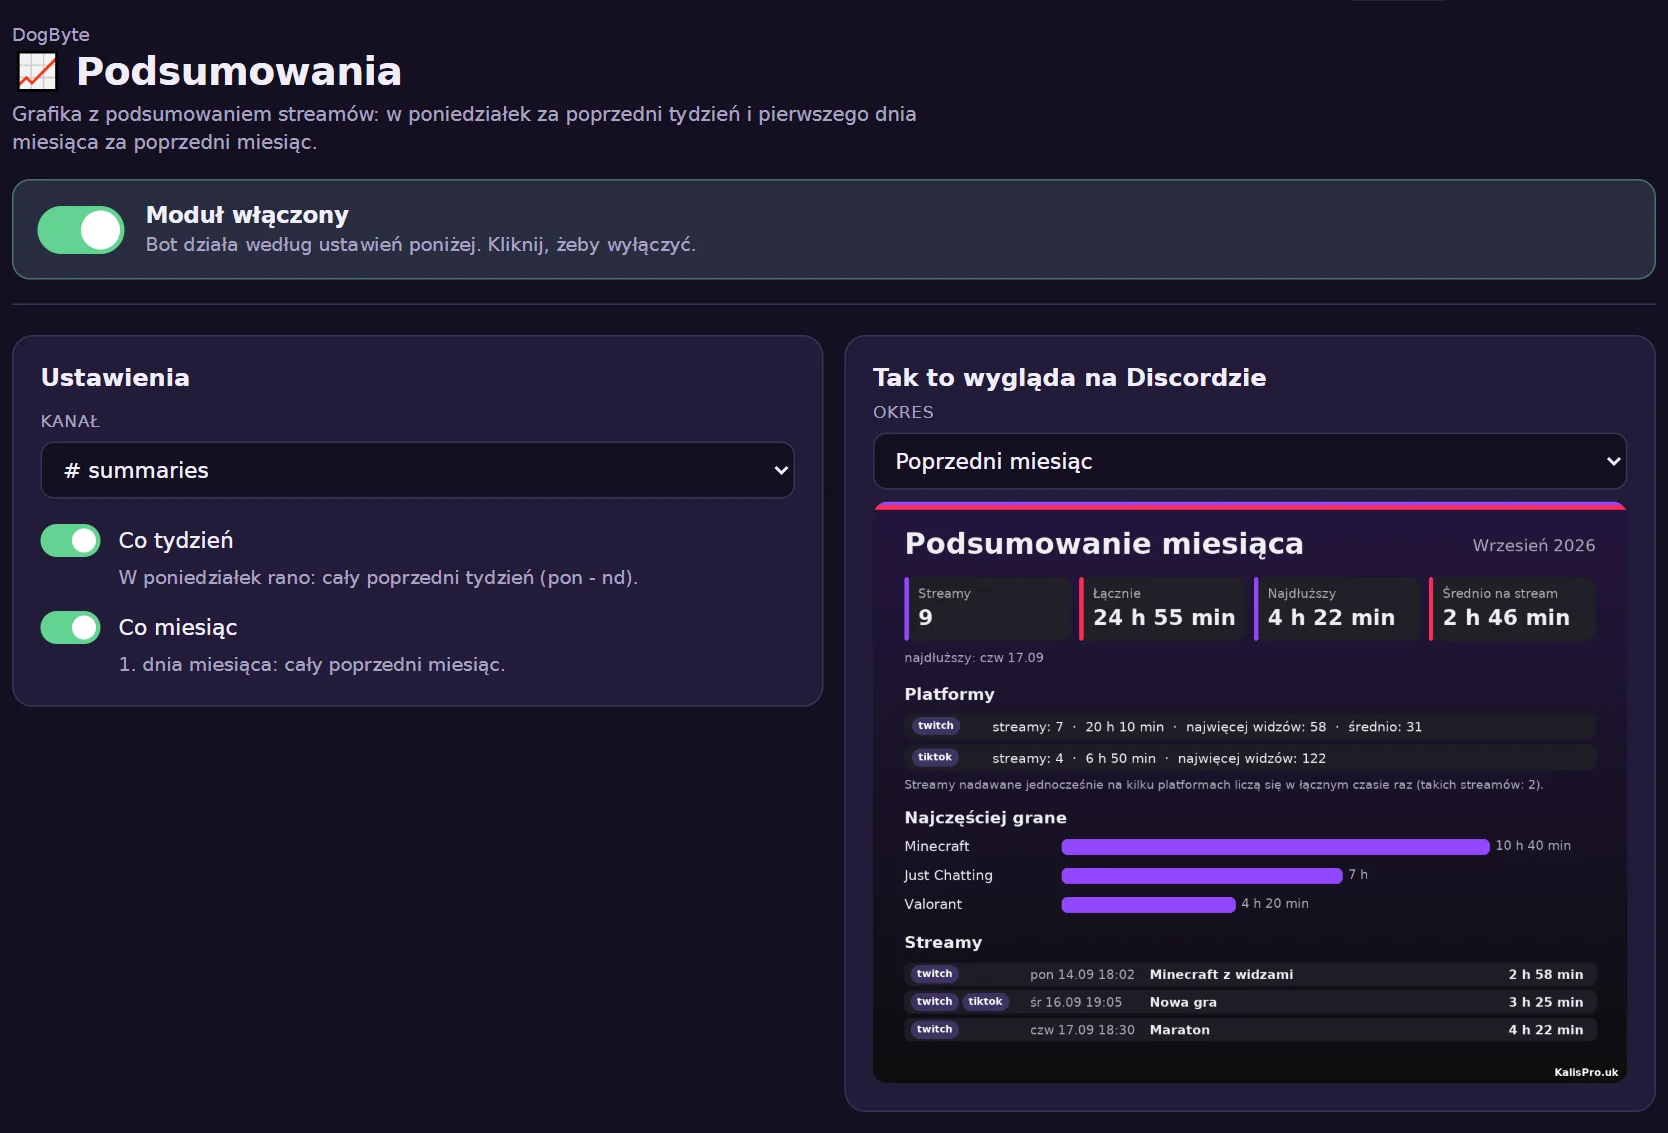Click the 3 h 25 min duration
This screenshot has width=1668, height=1133.
(1546, 1002)
